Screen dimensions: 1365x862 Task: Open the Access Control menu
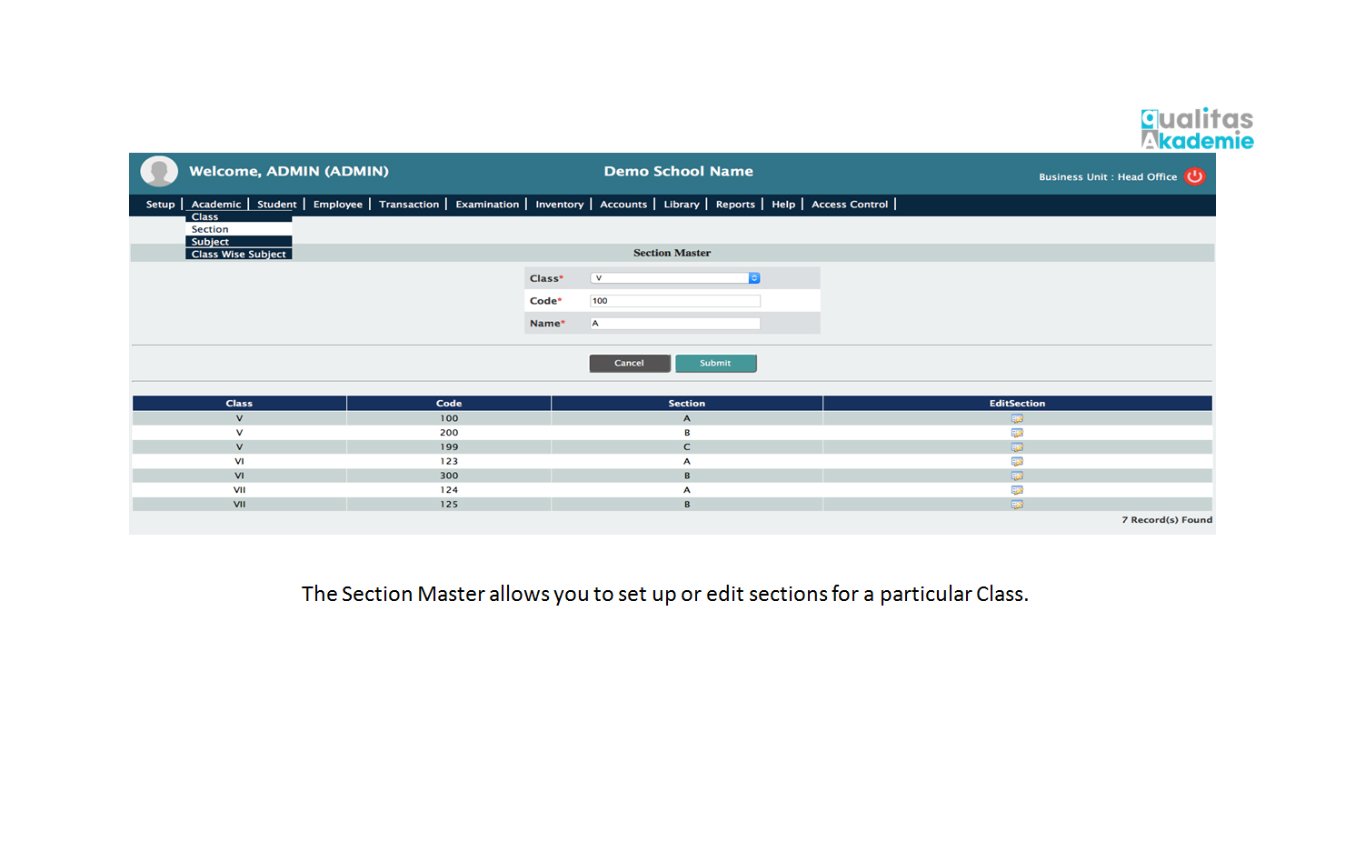849,205
